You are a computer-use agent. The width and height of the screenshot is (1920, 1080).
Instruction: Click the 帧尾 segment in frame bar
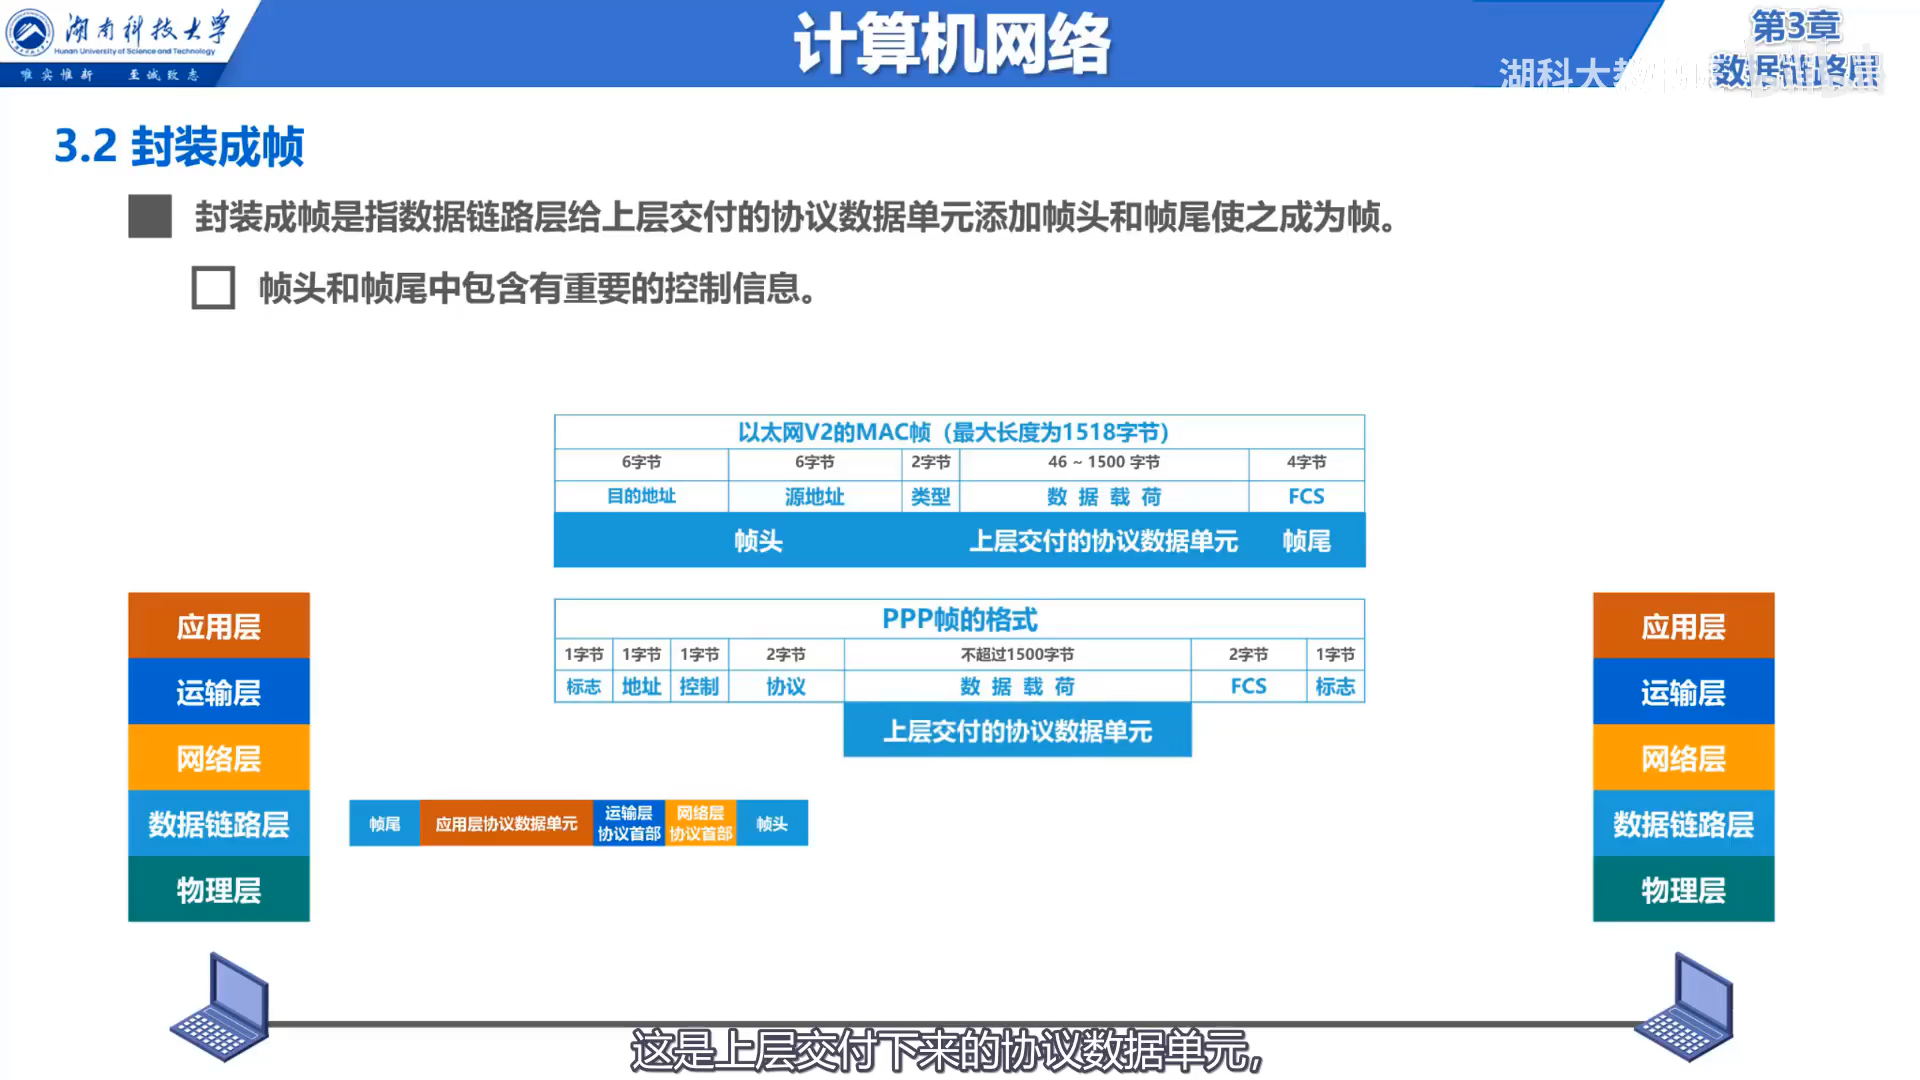385,823
